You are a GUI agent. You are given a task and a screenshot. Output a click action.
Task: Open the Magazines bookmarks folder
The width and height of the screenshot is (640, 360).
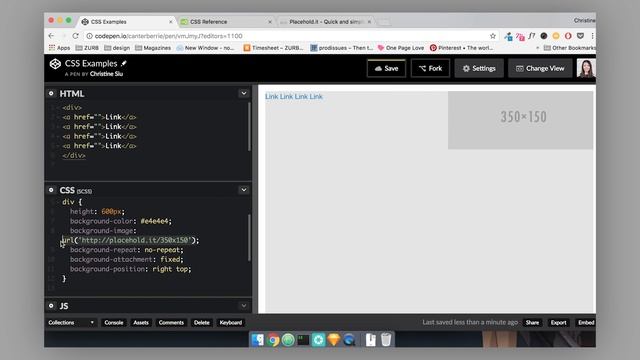153,48
